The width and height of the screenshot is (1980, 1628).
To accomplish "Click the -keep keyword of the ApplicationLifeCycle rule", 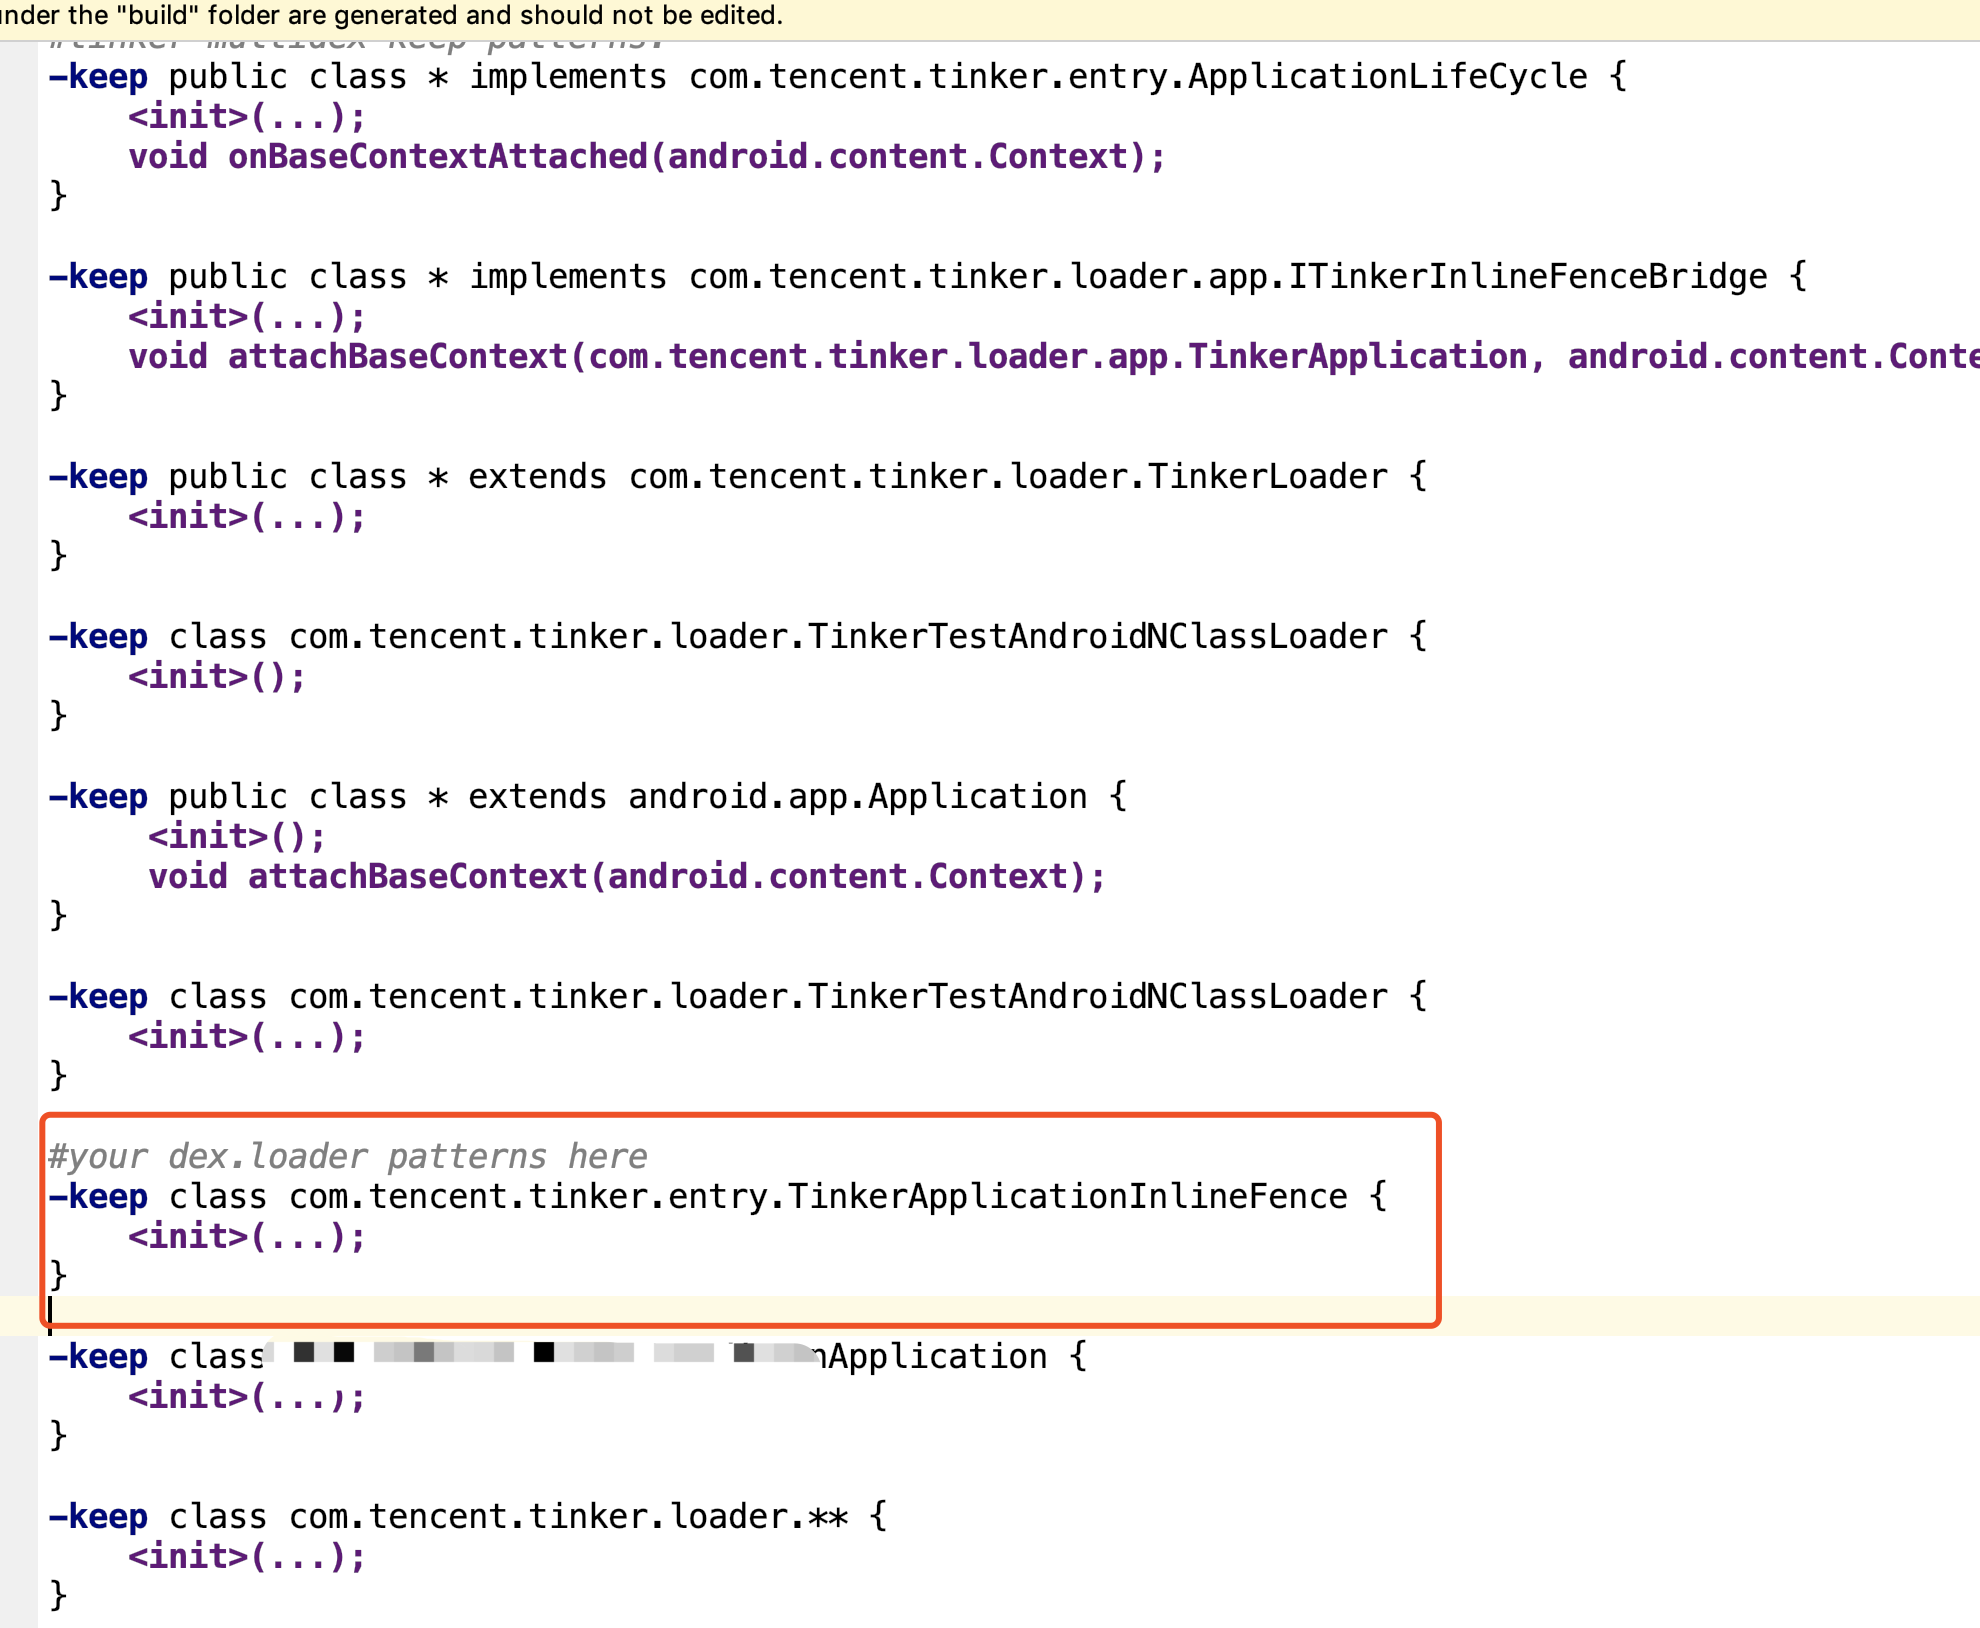I will (x=98, y=76).
